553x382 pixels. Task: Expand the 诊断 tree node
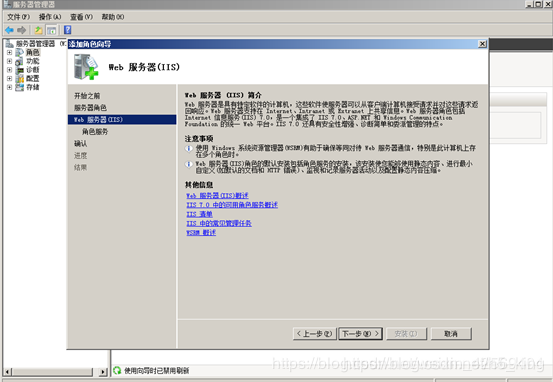coord(10,70)
